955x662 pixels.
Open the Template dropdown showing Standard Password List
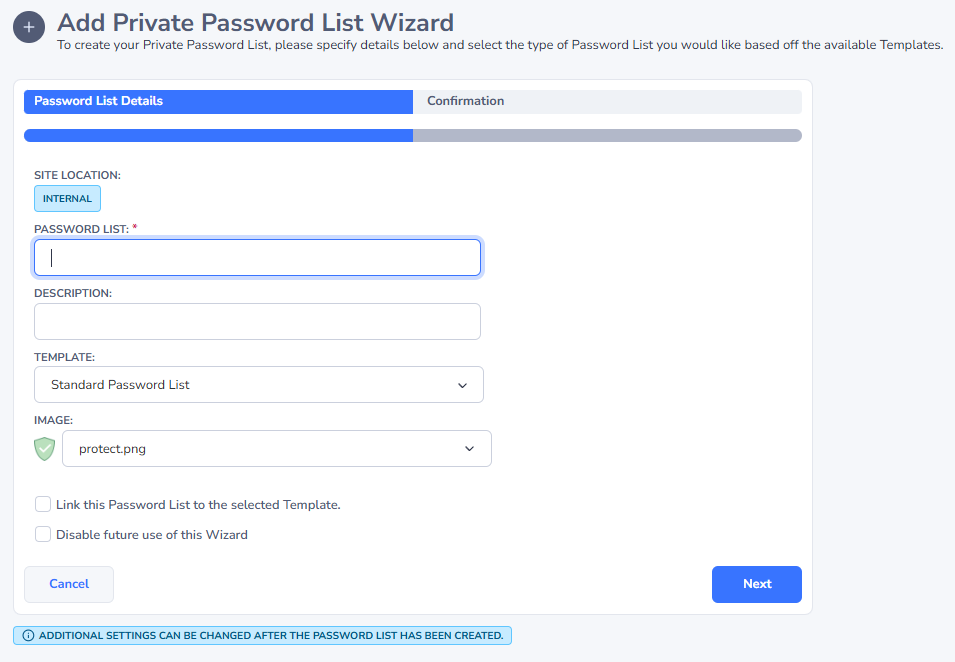click(258, 384)
